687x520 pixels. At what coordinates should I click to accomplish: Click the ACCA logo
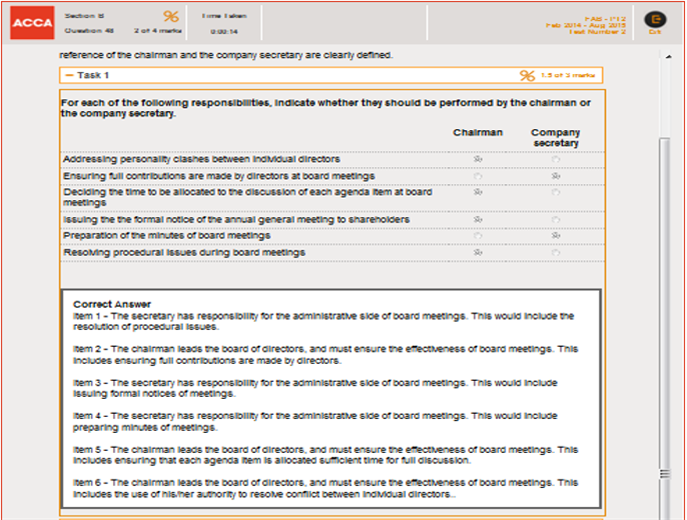(x=32, y=24)
